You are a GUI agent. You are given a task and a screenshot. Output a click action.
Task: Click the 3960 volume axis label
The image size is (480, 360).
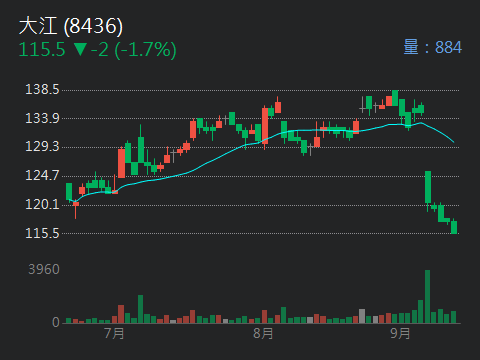(x=44, y=269)
